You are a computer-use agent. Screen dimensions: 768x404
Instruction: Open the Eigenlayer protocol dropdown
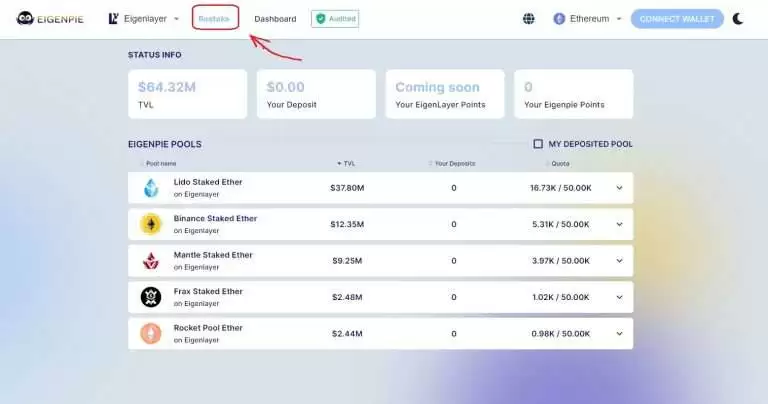pos(144,19)
